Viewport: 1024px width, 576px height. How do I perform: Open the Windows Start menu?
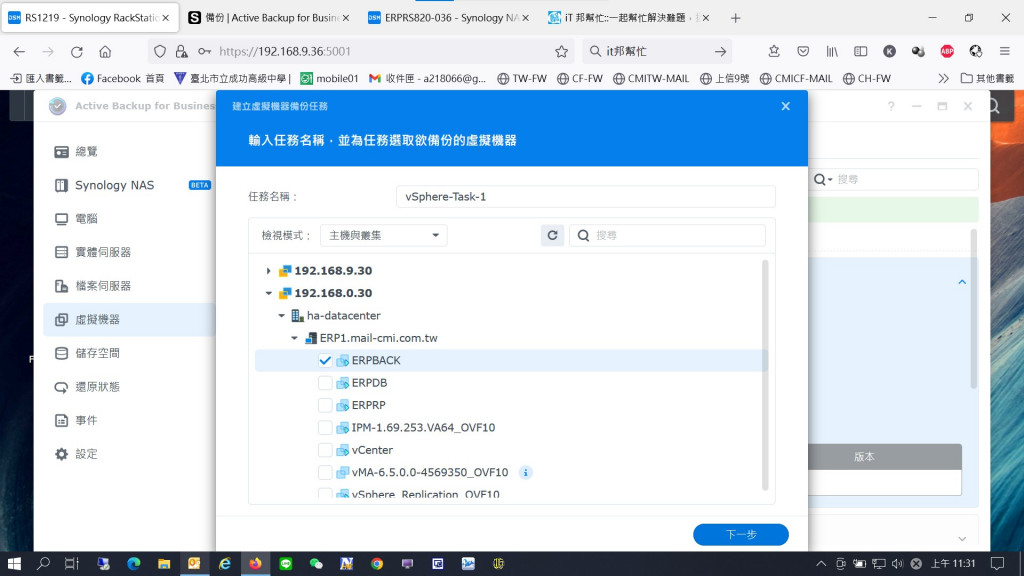point(14,564)
